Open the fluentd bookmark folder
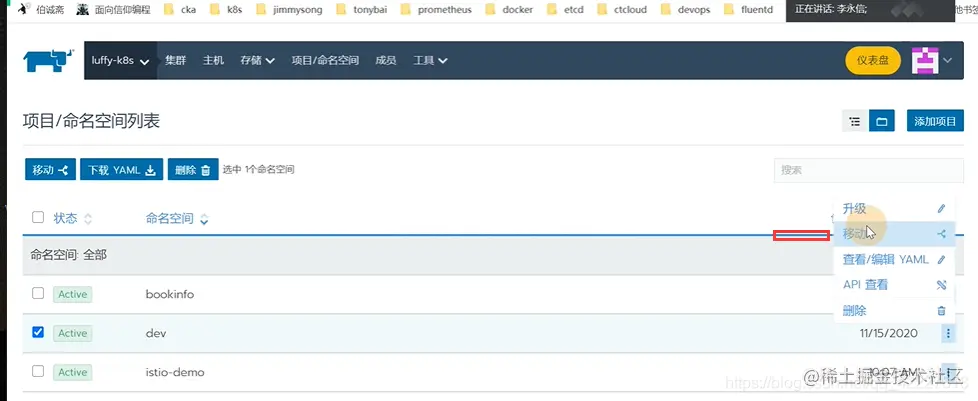 (x=748, y=10)
